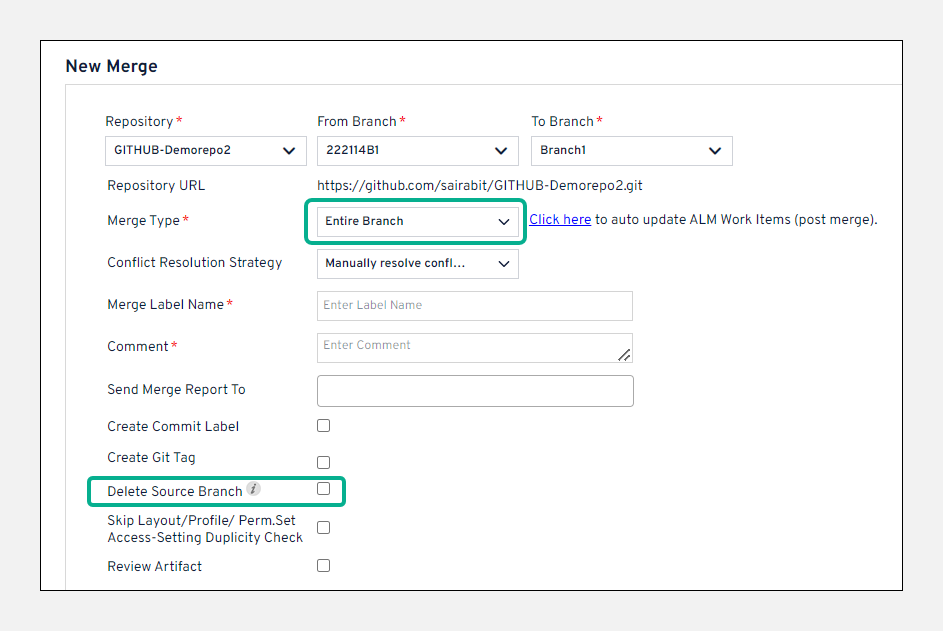Click the 'Click here' ALM link
The image size is (943, 631).
pos(560,220)
